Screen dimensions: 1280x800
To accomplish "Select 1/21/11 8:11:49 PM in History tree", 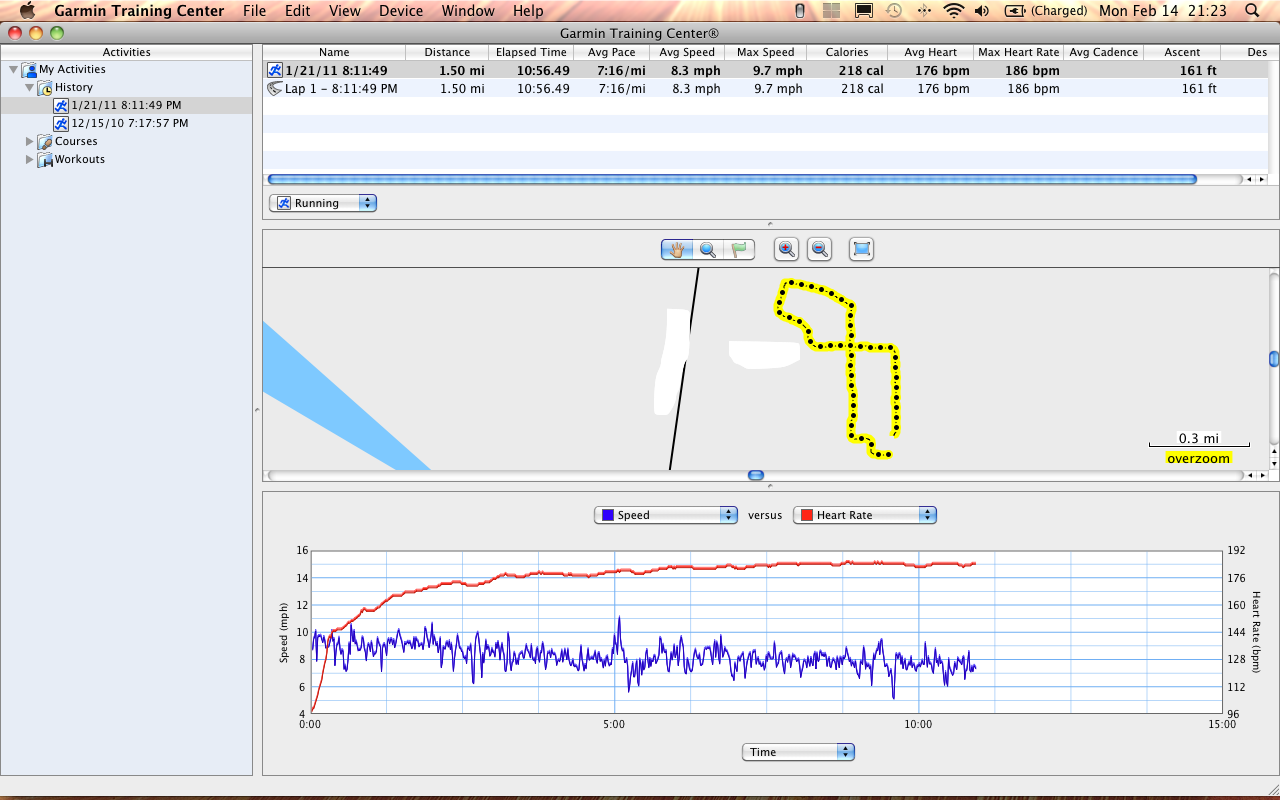I will click(126, 106).
